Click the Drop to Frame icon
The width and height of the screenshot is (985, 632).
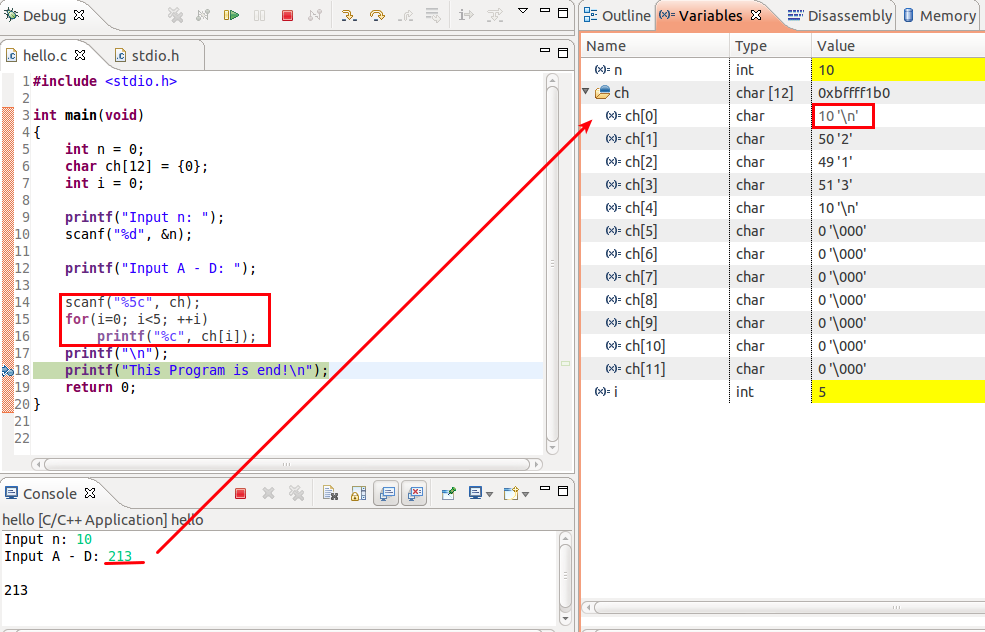tap(433, 15)
